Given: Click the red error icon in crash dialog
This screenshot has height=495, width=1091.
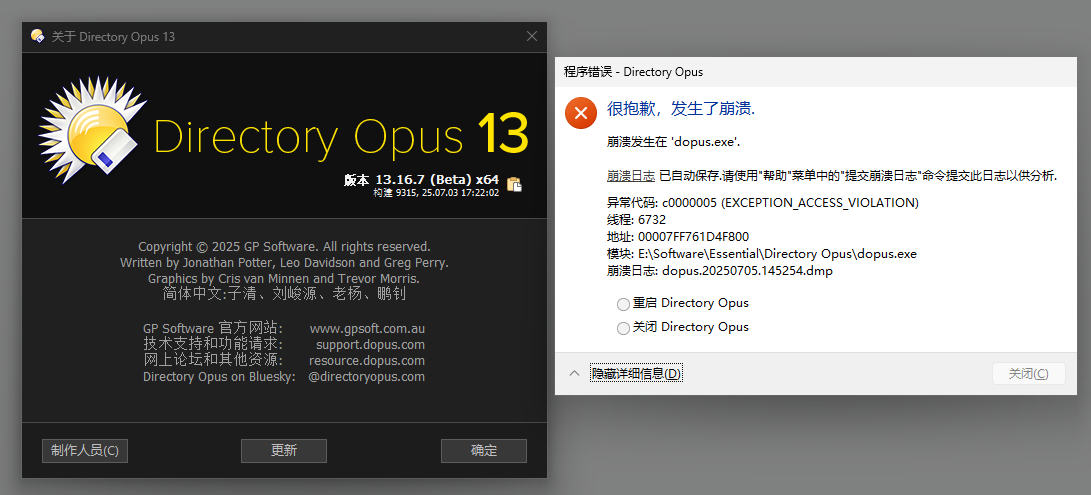Looking at the screenshot, I should click(x=581, y=113).
